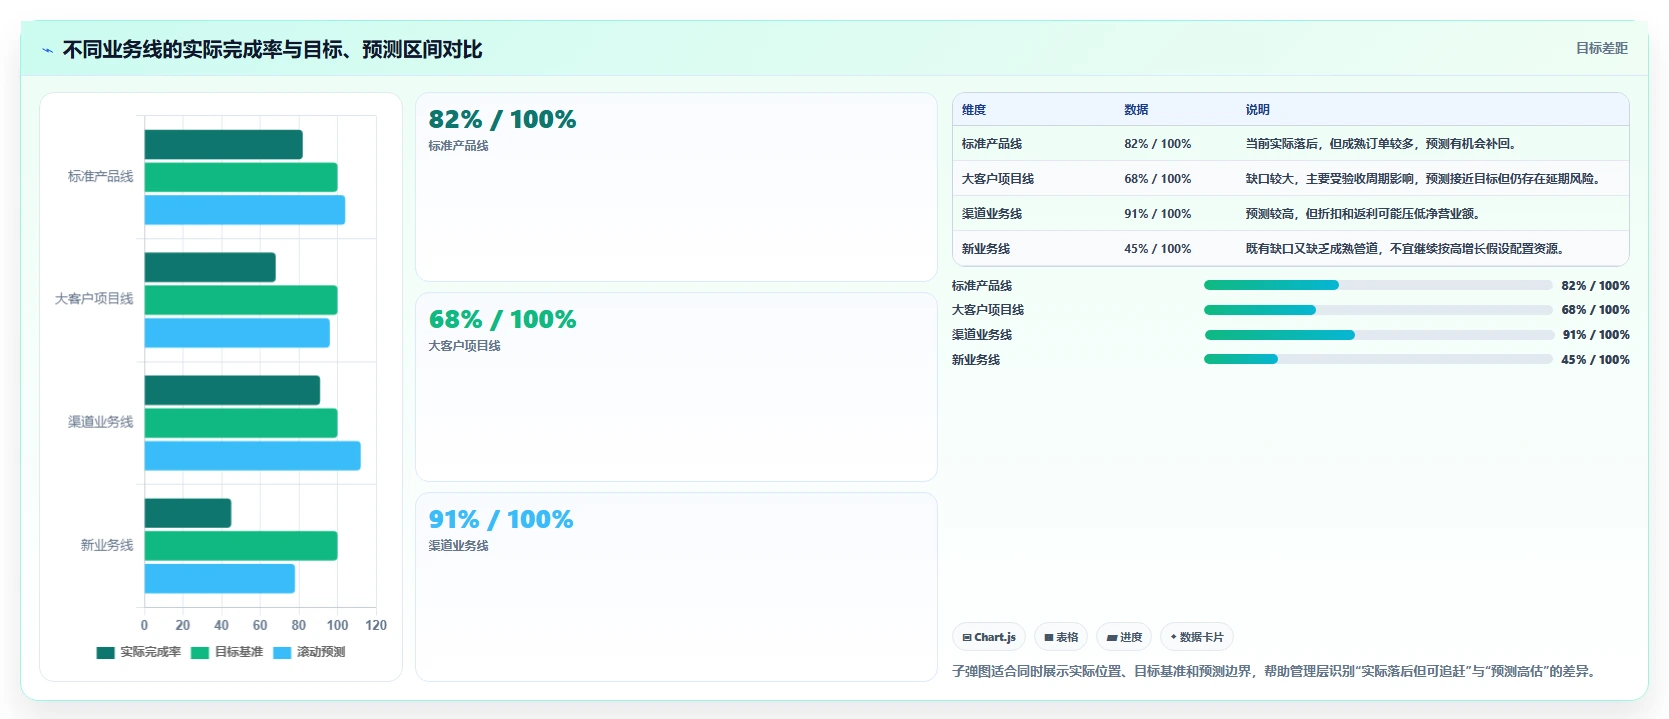Click the 标准产品线 actual completion bar in chart

click(223, 144)
